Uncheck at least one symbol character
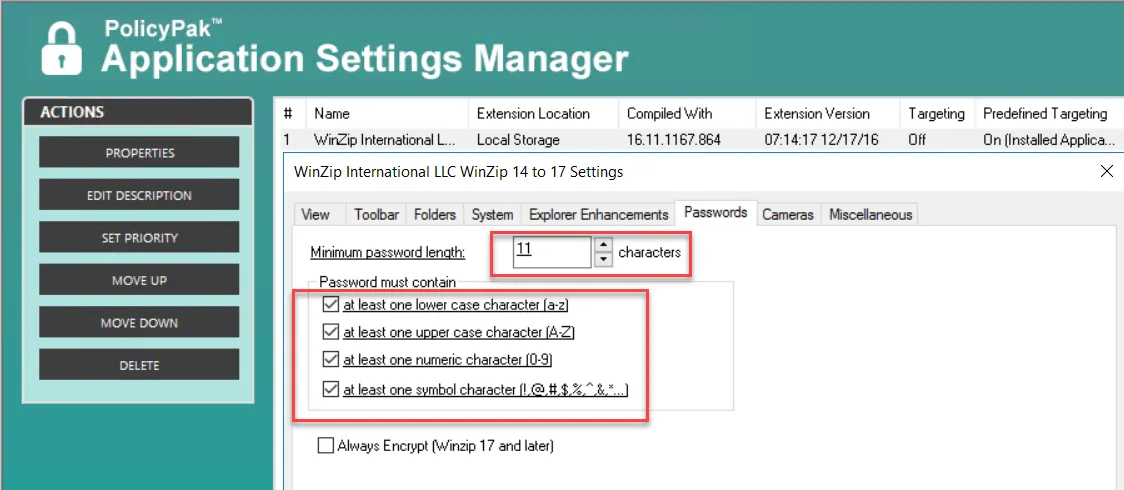The width and height of the screenshot is (1124, 490). pyautogui.click(x=330, y=390)
